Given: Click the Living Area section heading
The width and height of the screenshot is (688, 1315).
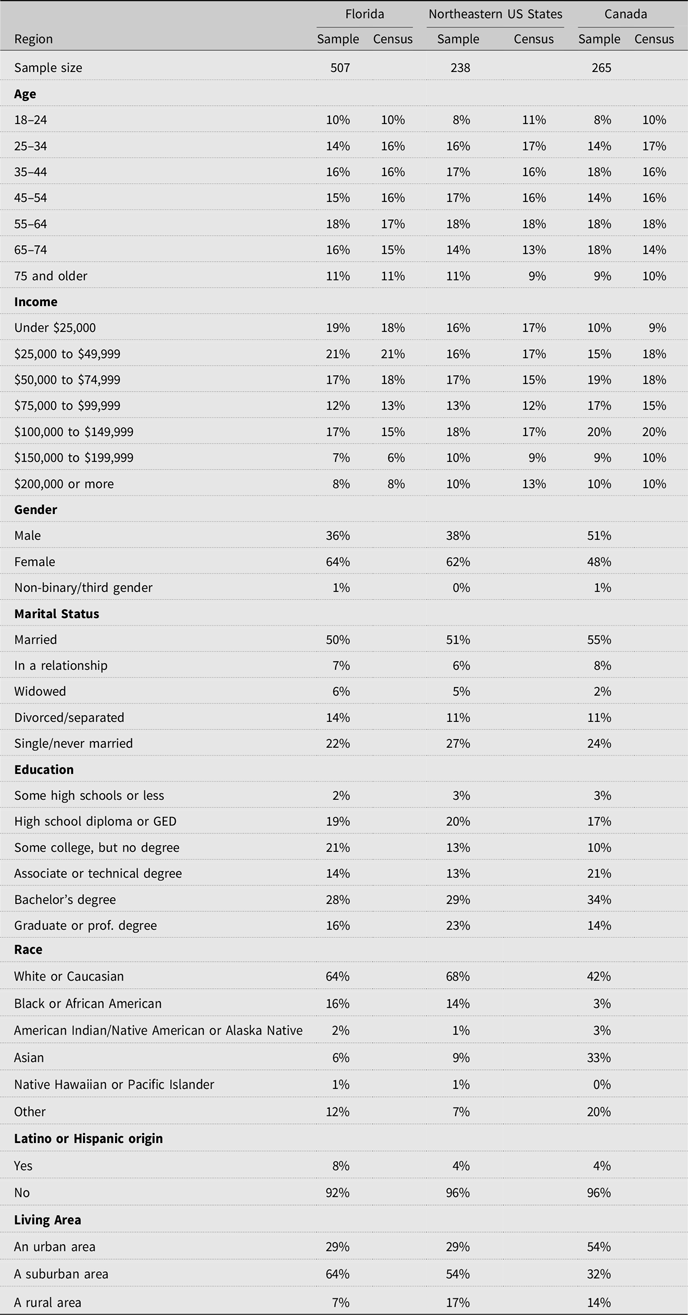Looking at the screenshot, I should (x=48, y=1218).
